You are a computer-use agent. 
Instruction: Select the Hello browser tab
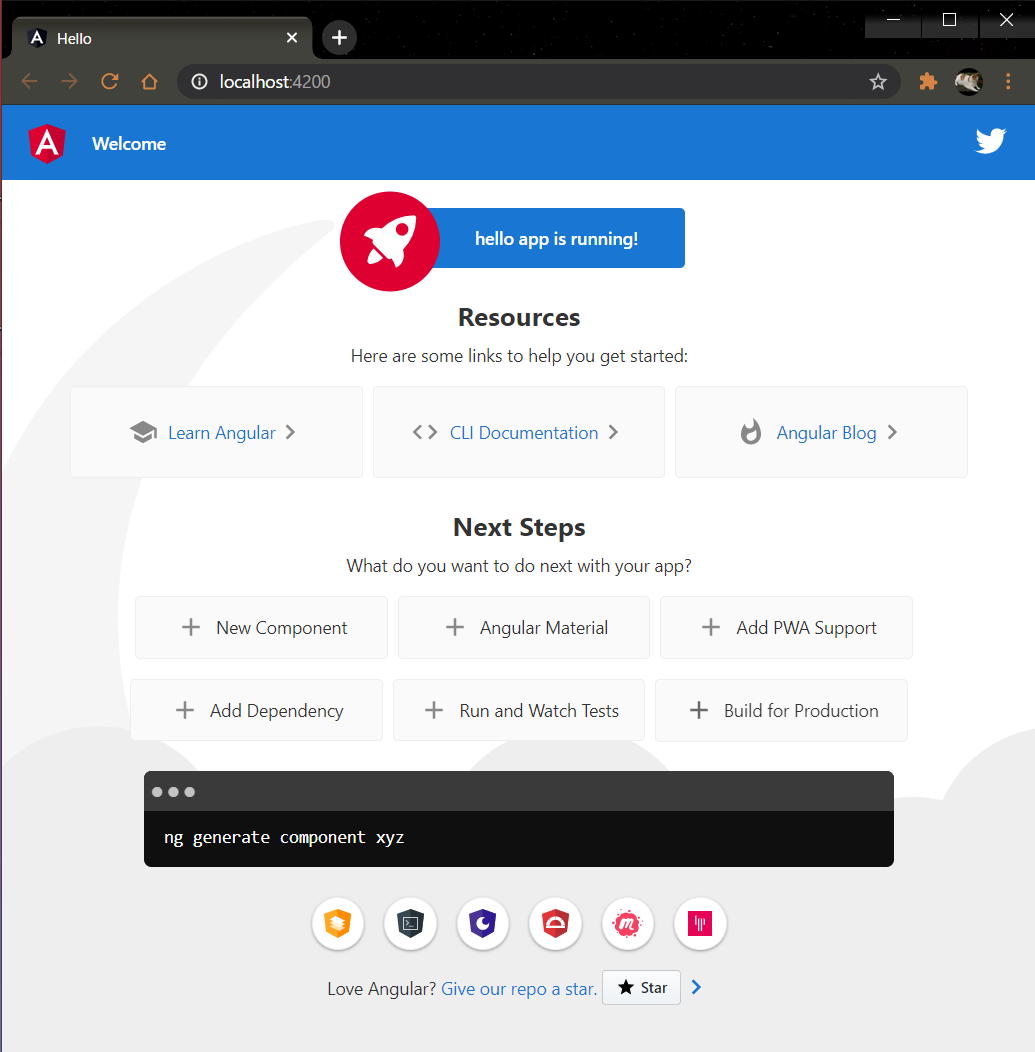[x=150, y=37]
